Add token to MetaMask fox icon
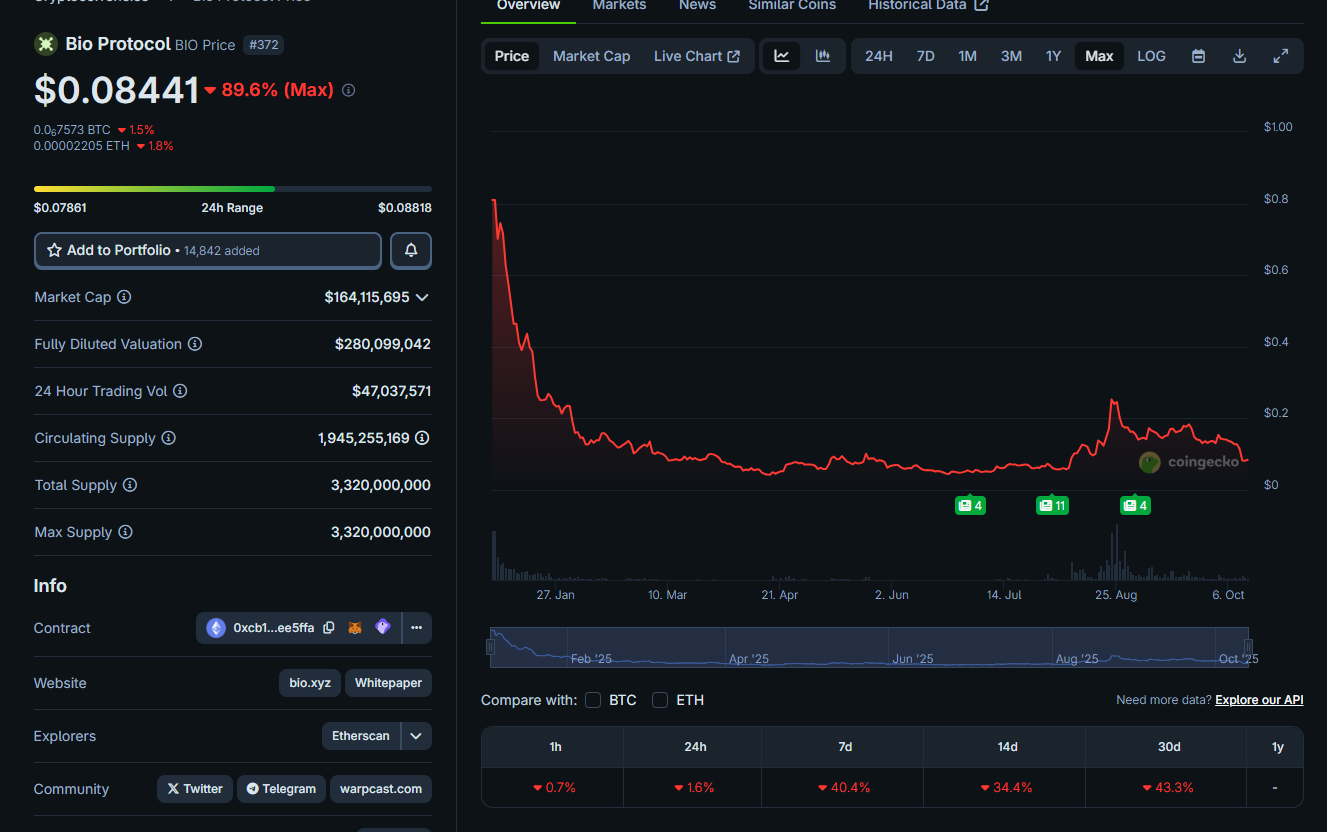The height and width of the screenshot is (832, 1327). pyautogui.click(x=355, y=628)
